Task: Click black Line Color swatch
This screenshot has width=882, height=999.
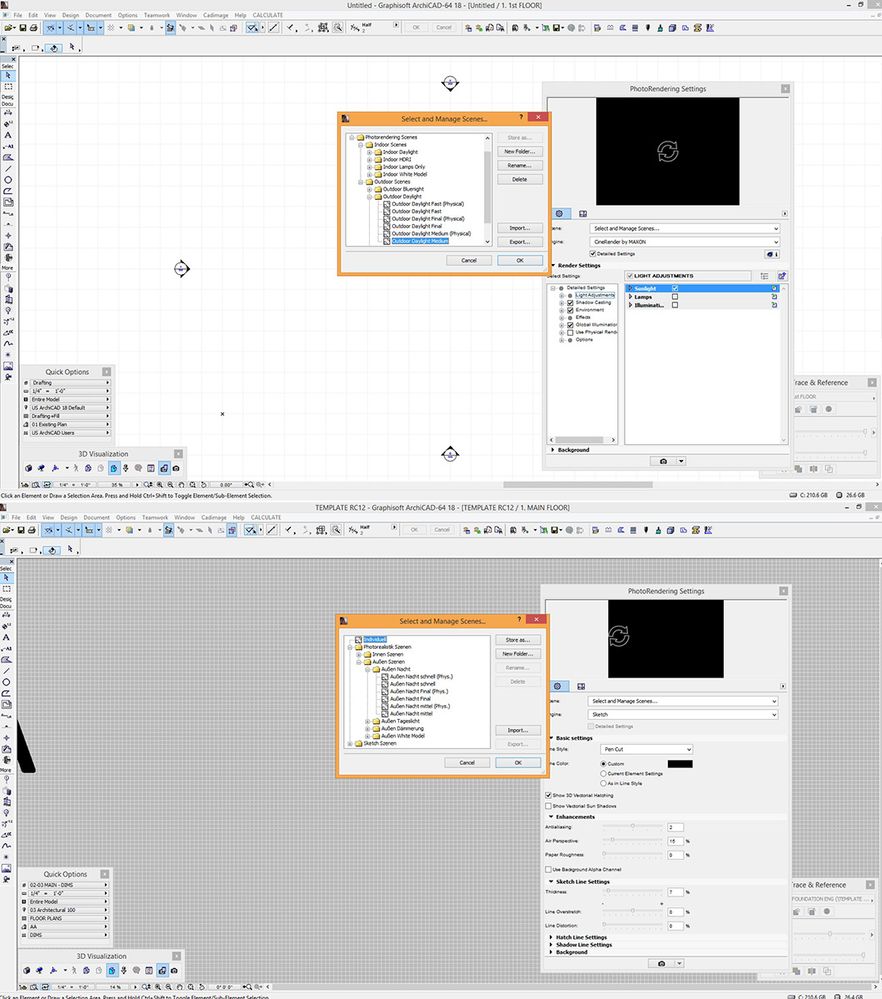Action: point(680,764)
